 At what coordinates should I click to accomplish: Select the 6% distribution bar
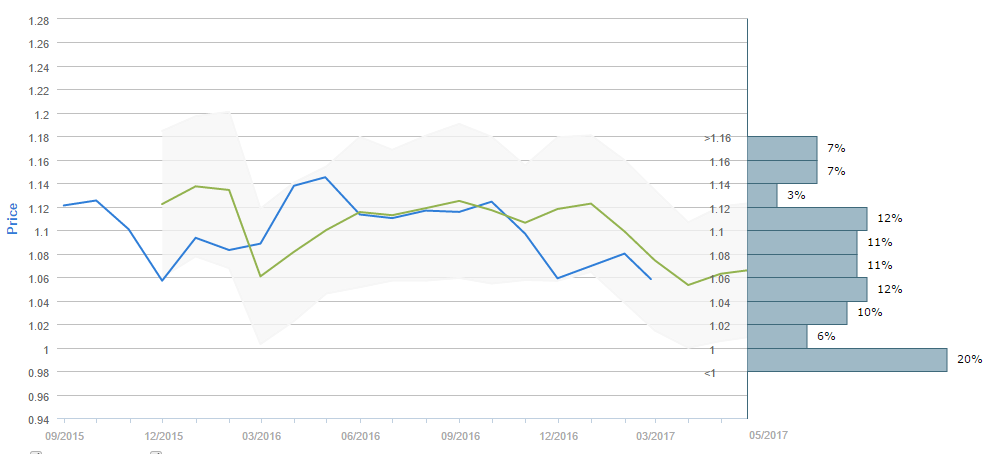(x=777, y=336)
